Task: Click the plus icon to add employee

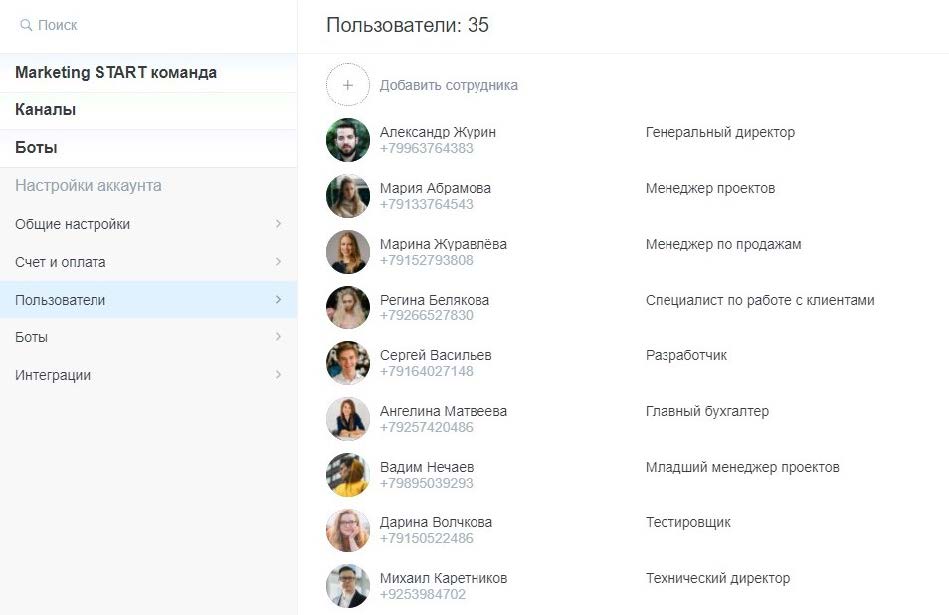Action: pos(348,85)
